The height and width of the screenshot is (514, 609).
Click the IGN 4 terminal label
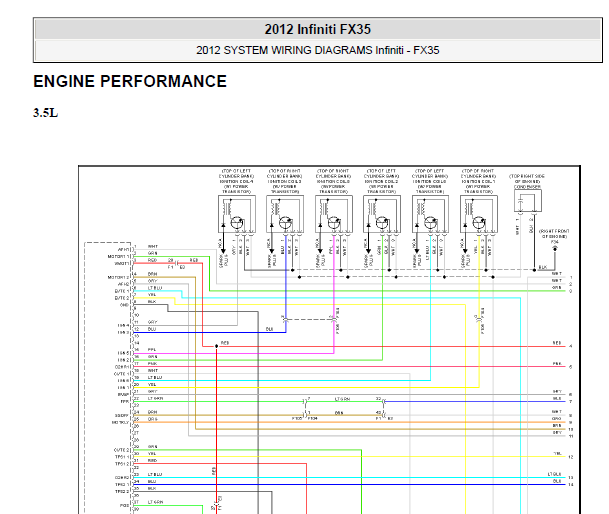[123, 326]
